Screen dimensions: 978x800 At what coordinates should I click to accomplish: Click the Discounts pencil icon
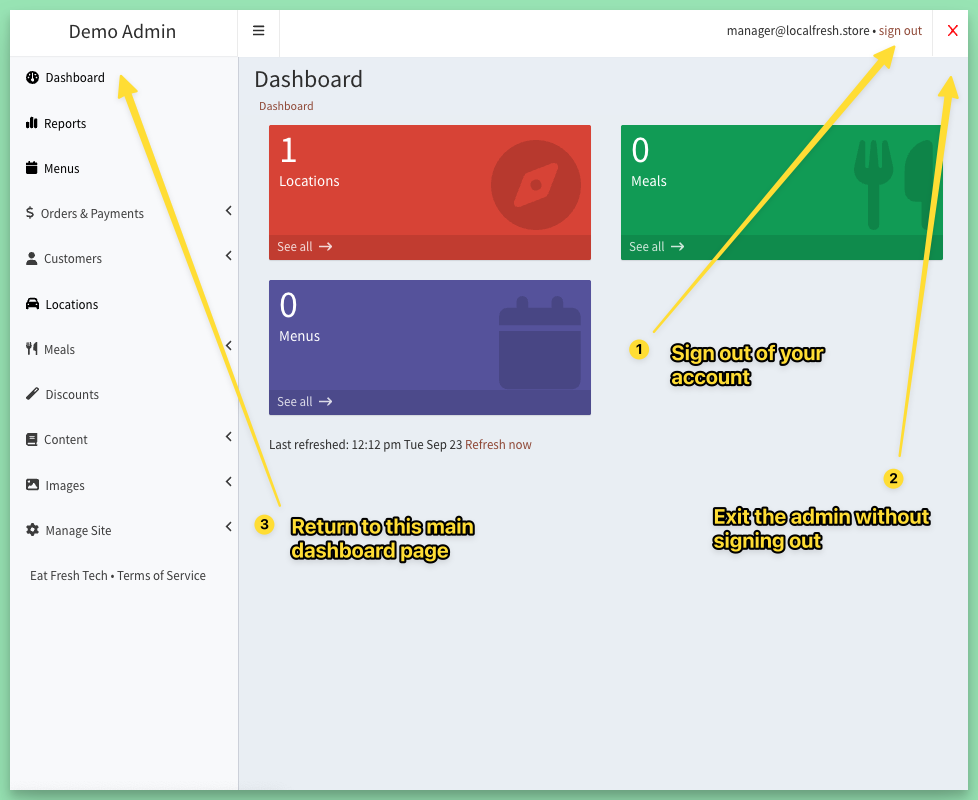pyautogui.click(x=32, y=393)
